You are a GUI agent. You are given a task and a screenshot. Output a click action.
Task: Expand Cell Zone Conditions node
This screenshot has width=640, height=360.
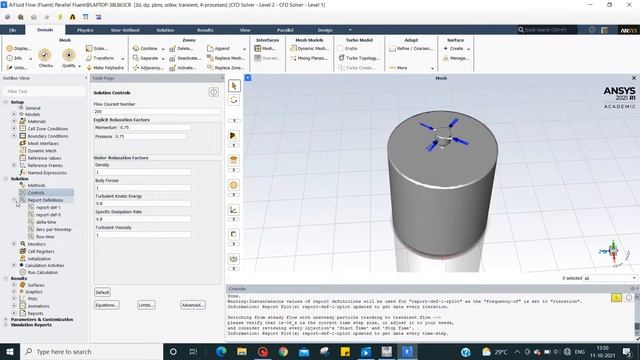14,129
